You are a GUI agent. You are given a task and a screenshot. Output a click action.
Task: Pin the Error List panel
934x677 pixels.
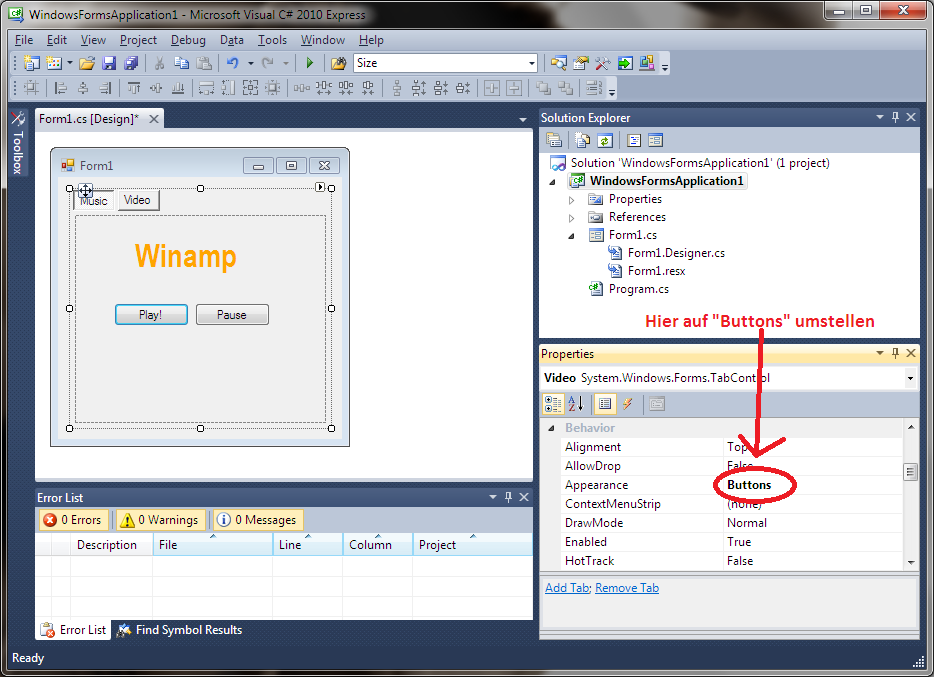(x=508, y=497)
